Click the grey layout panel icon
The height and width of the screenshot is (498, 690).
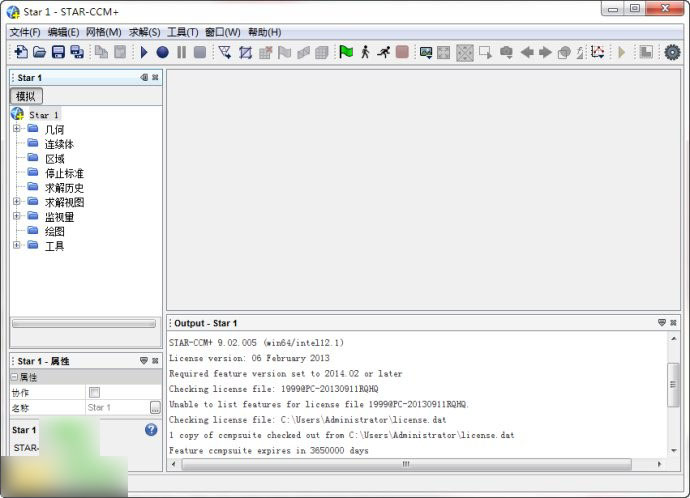click(x=646, y=52)
